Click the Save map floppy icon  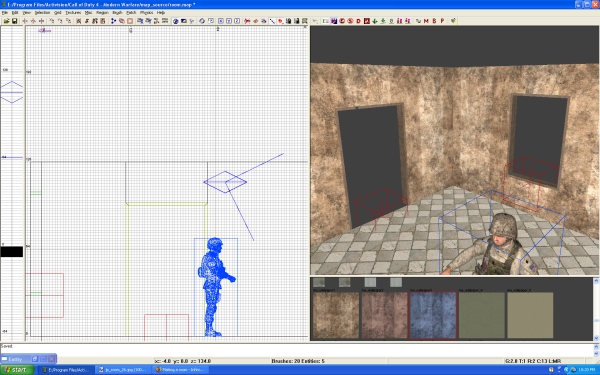point(15,21)
